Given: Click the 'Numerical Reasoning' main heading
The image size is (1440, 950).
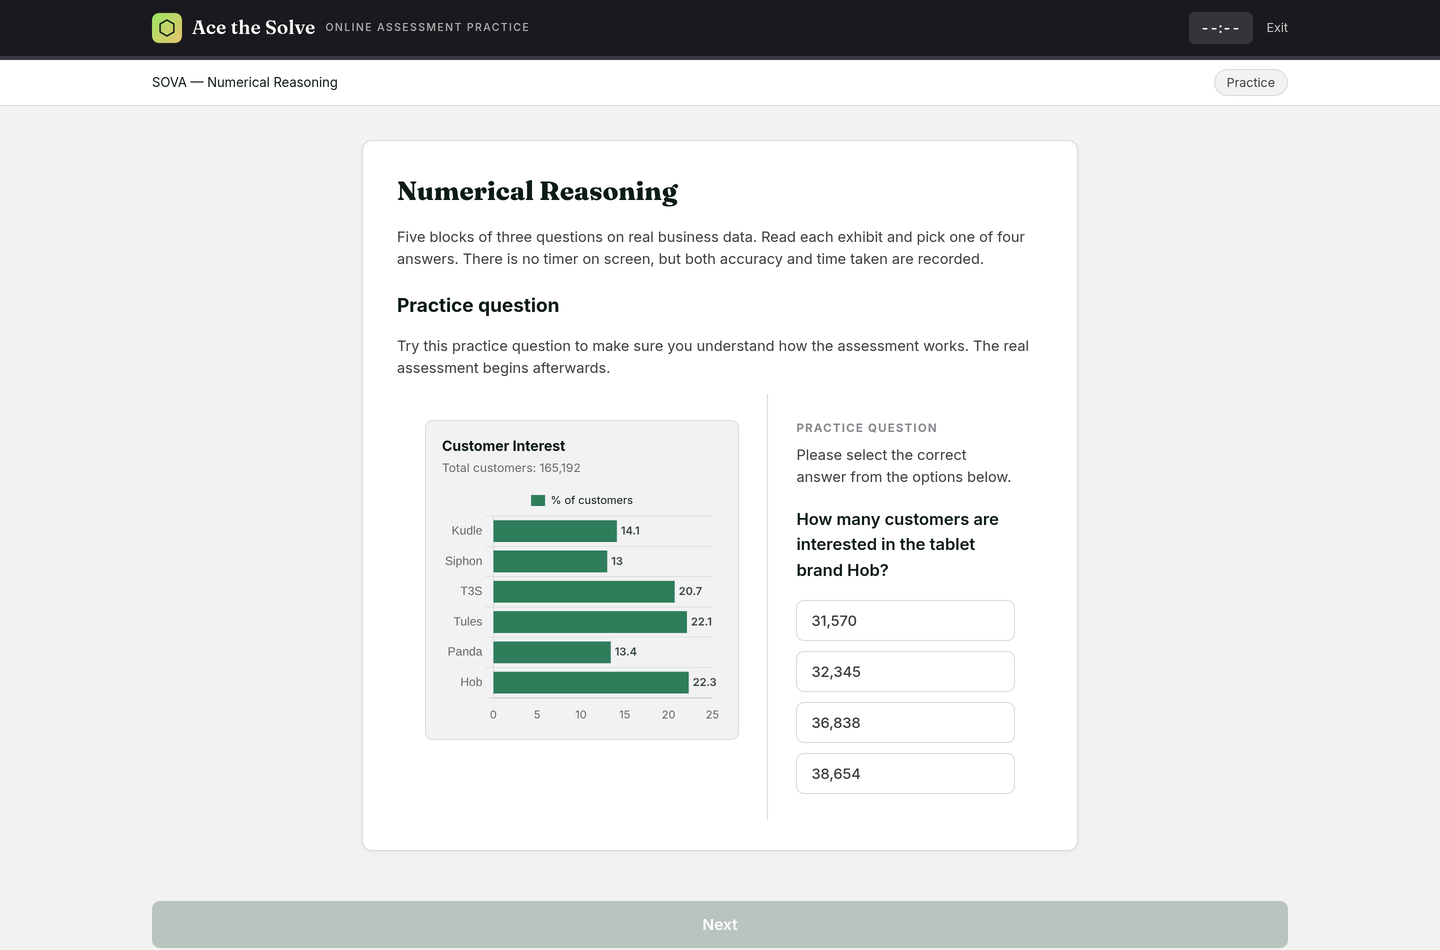Looking at the screenshot, I should pos(537,191).
